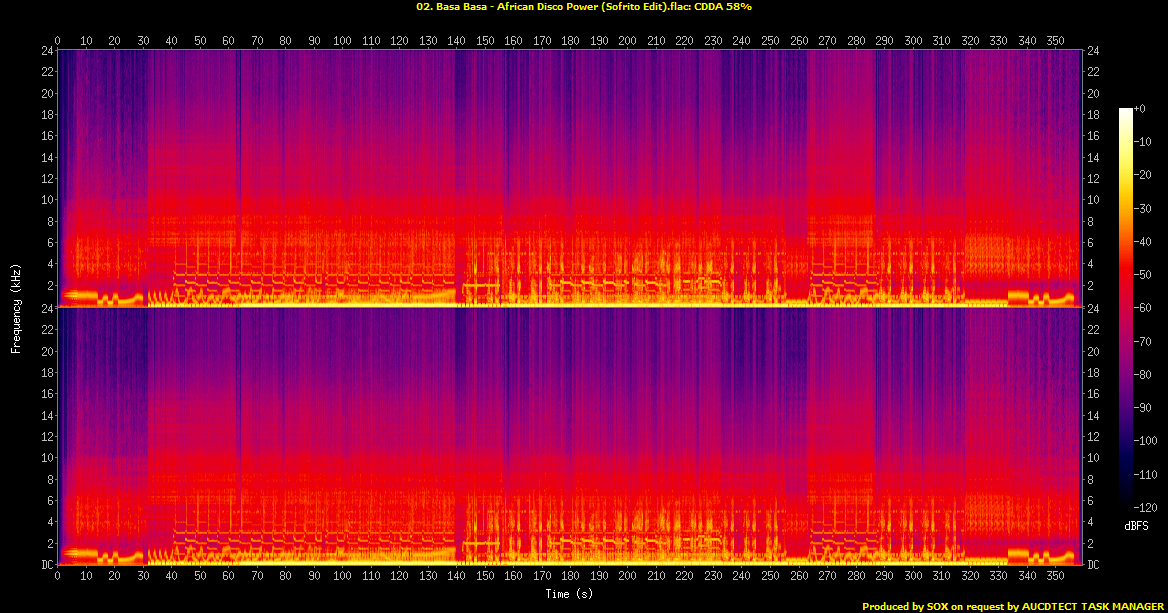Viewport: 1168px width, 613px height.
Task: Select the '-100' level on the dBFS scale
Action: 1146,441
